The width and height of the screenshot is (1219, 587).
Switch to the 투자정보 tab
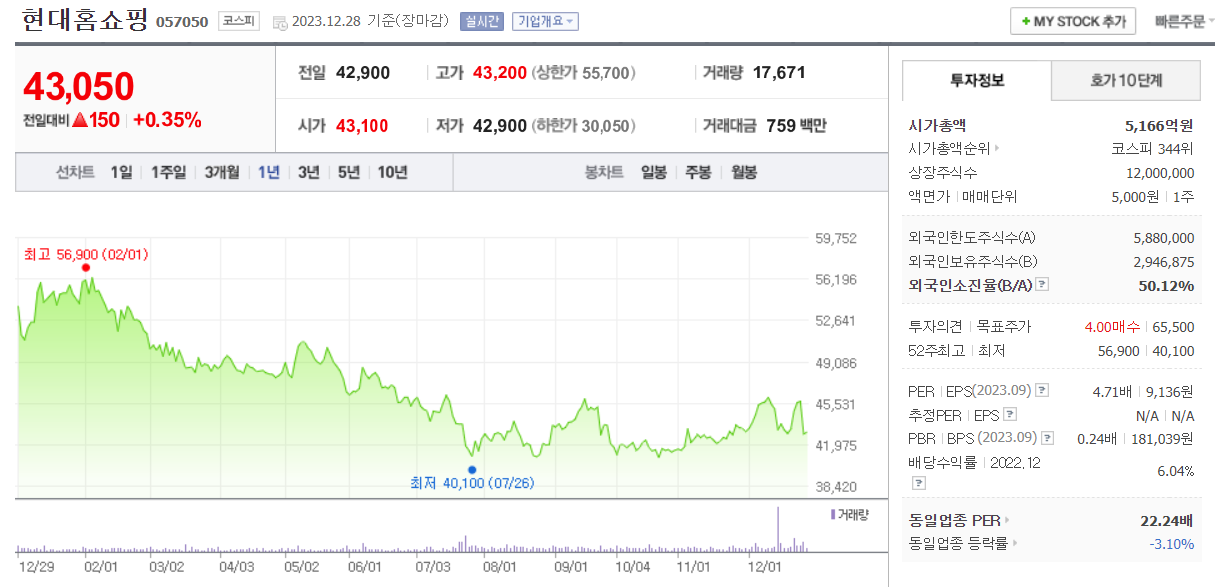pos(977,81)
